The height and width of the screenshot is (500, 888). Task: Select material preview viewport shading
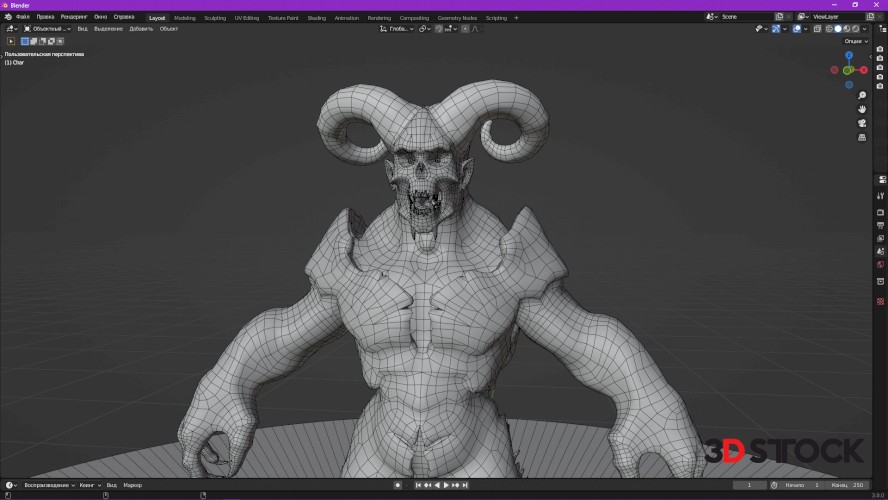pyautogui.click(x=847, y=29)
